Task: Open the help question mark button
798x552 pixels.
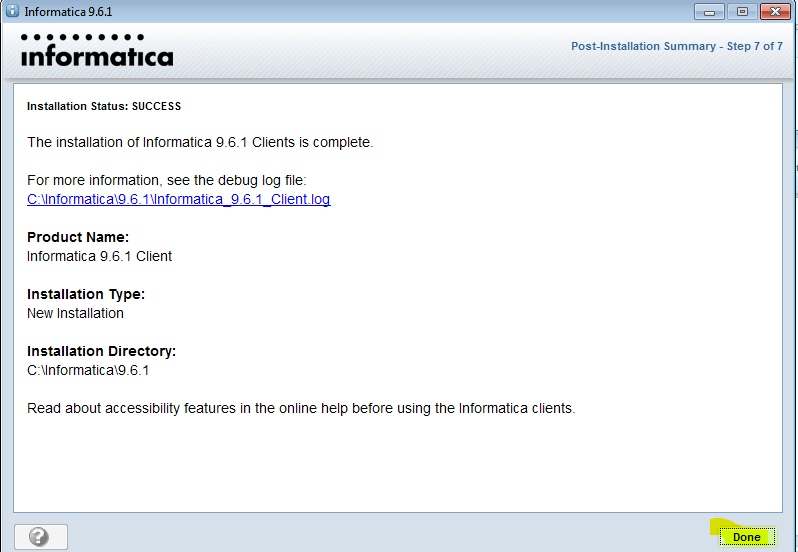Action: [x=41, y=537]
